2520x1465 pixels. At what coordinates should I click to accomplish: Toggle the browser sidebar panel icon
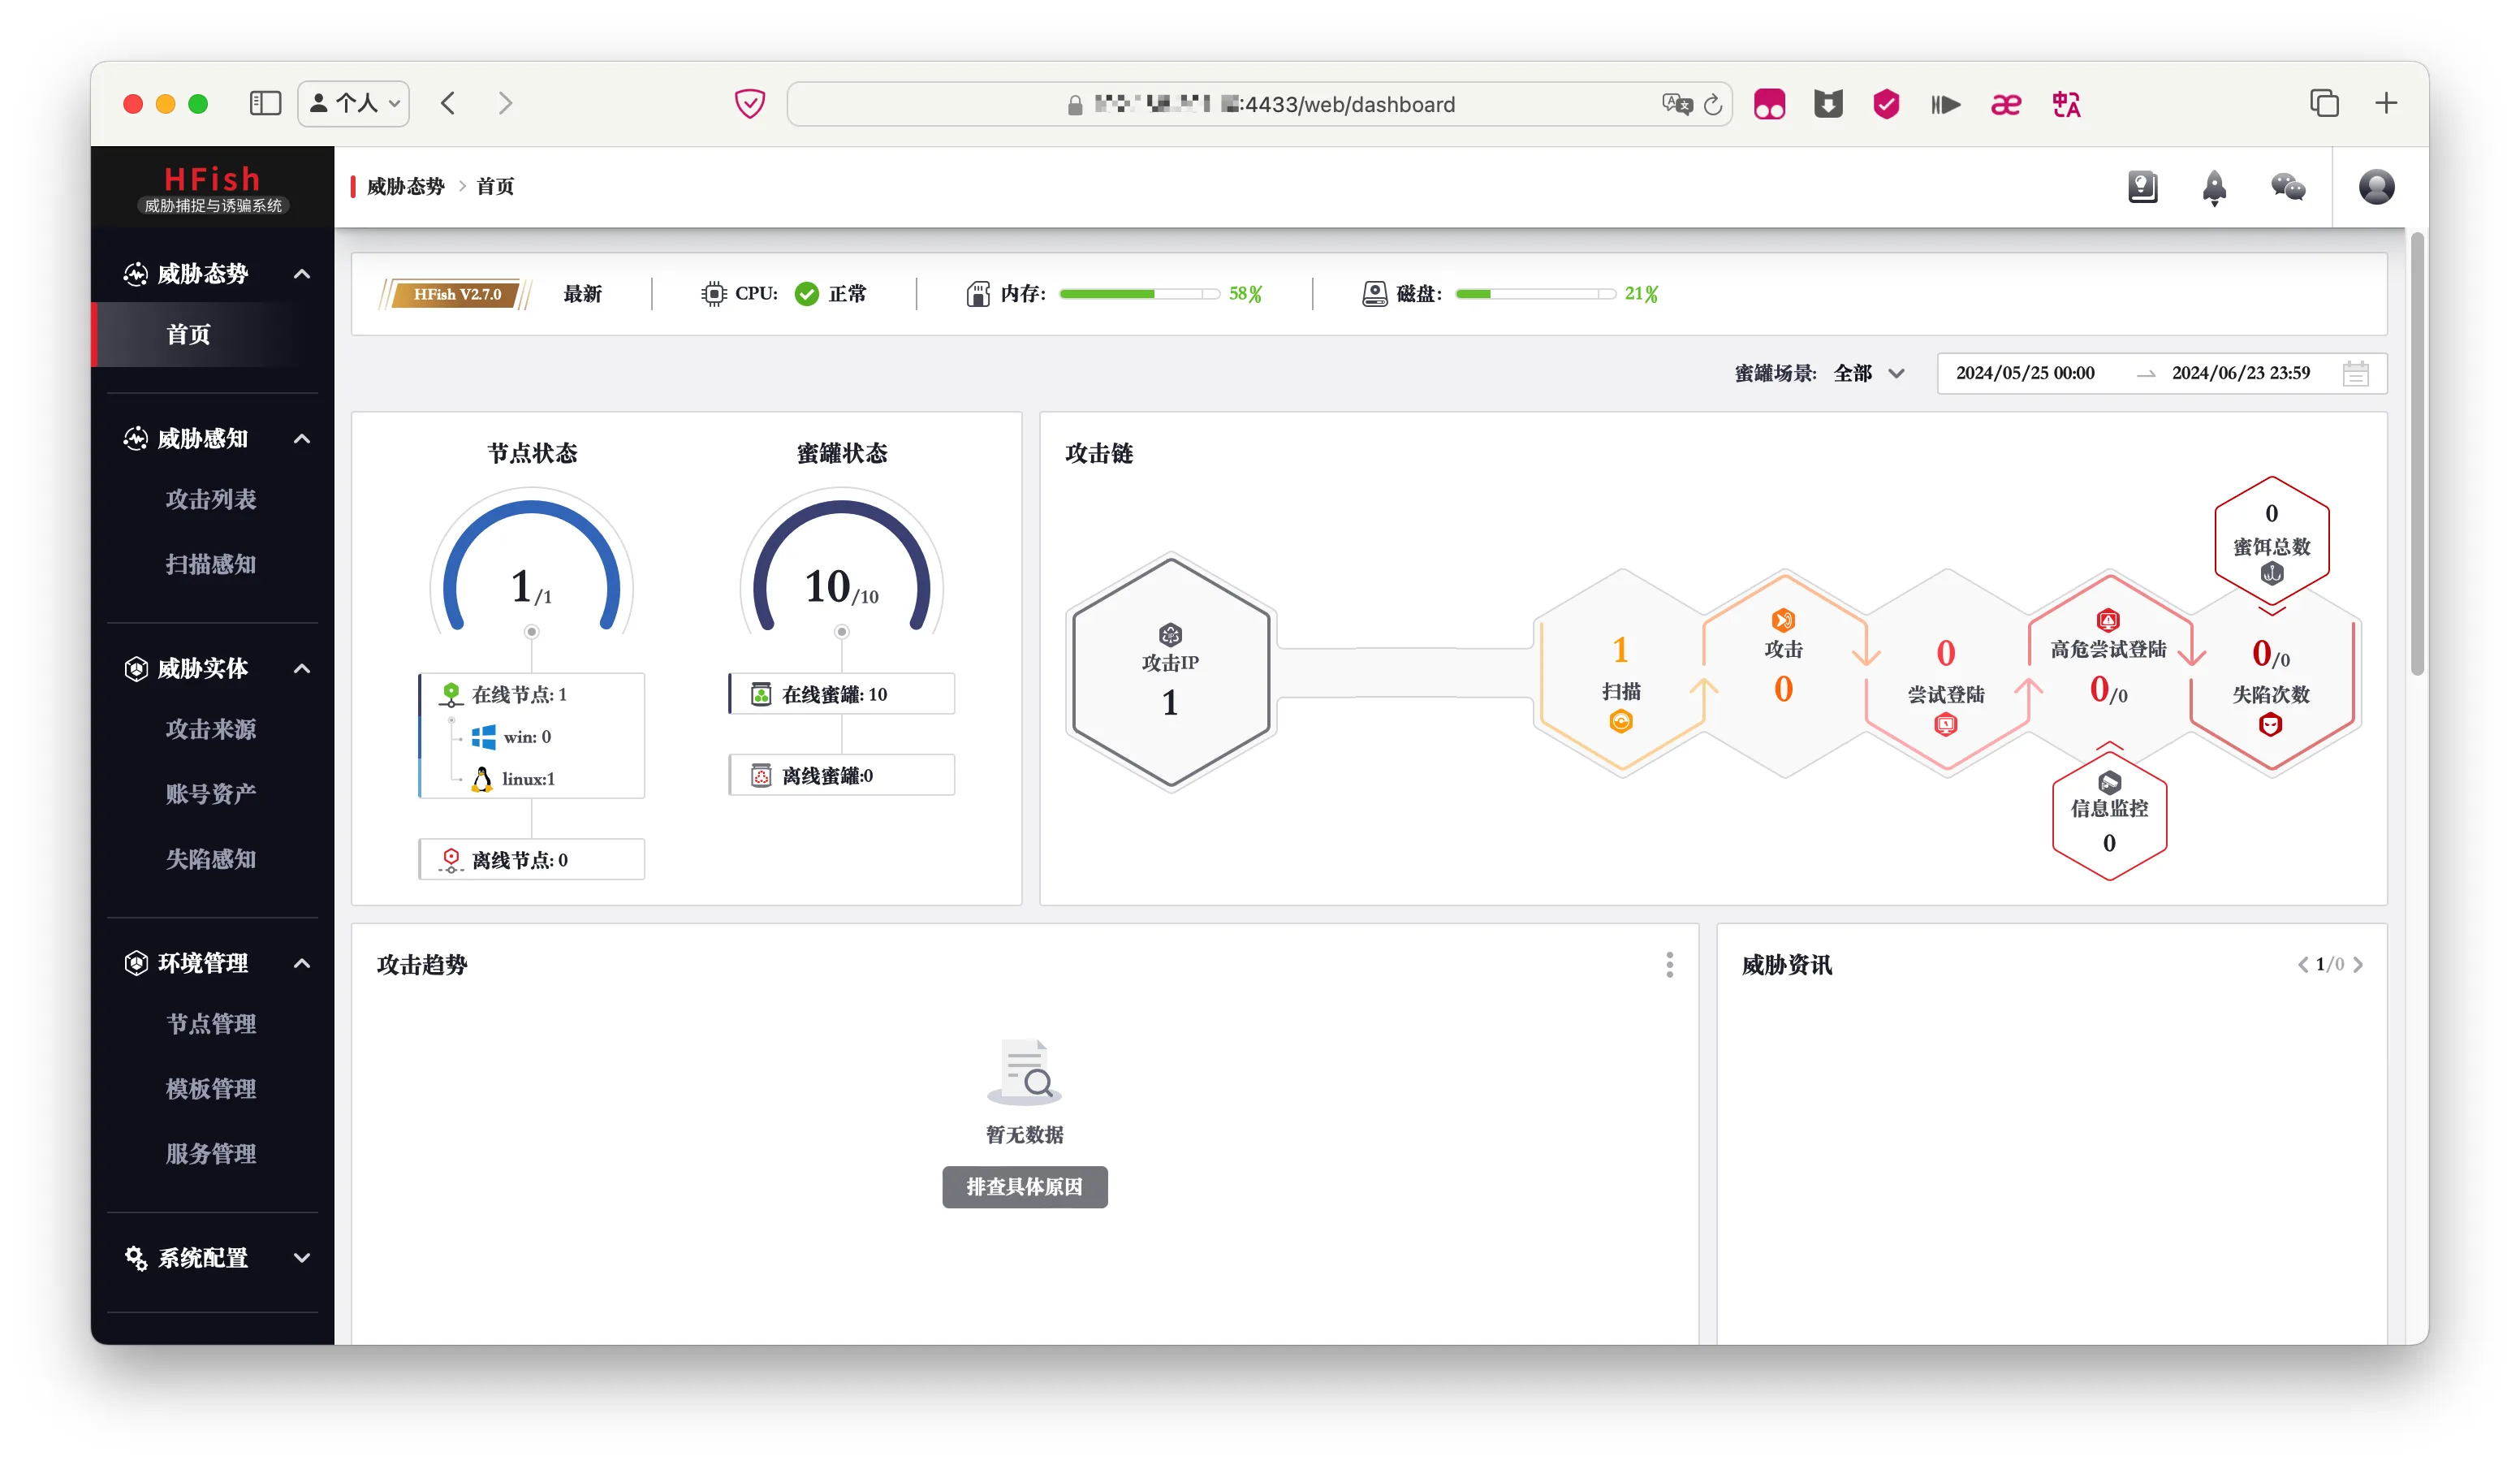265,104
